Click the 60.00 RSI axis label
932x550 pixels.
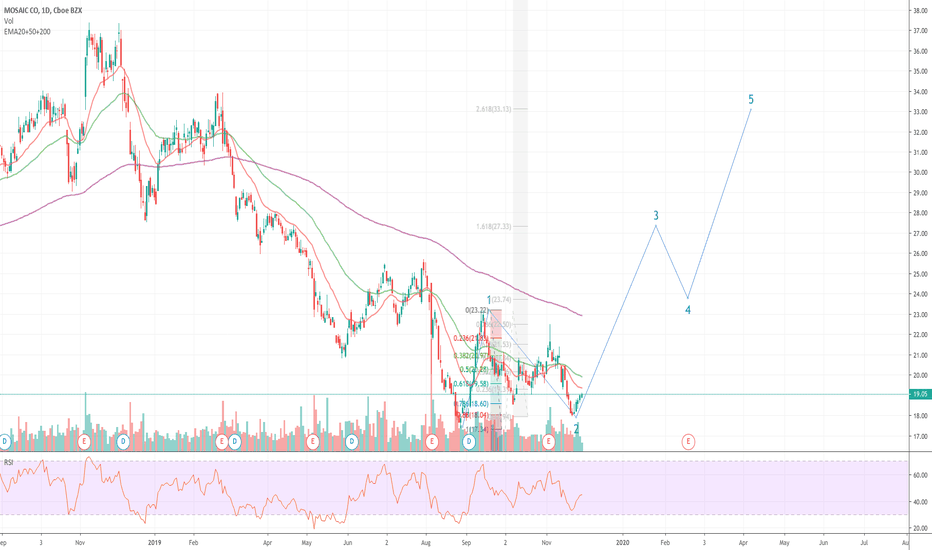pos(920,475)
